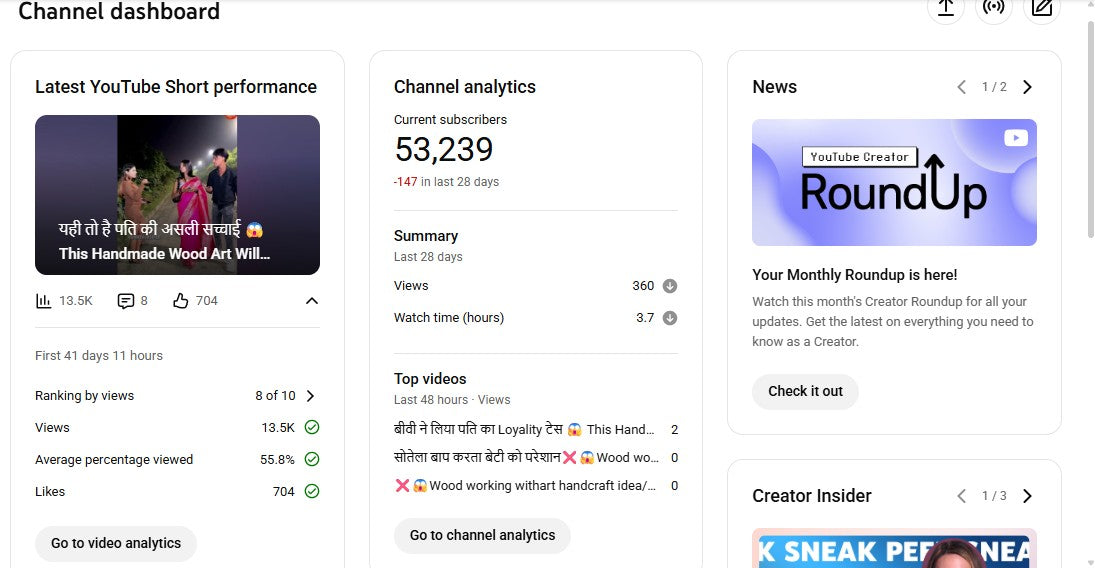Click the YouTube Creator Roundup banner image
The image size is (1095, 568).
[894, 183]
